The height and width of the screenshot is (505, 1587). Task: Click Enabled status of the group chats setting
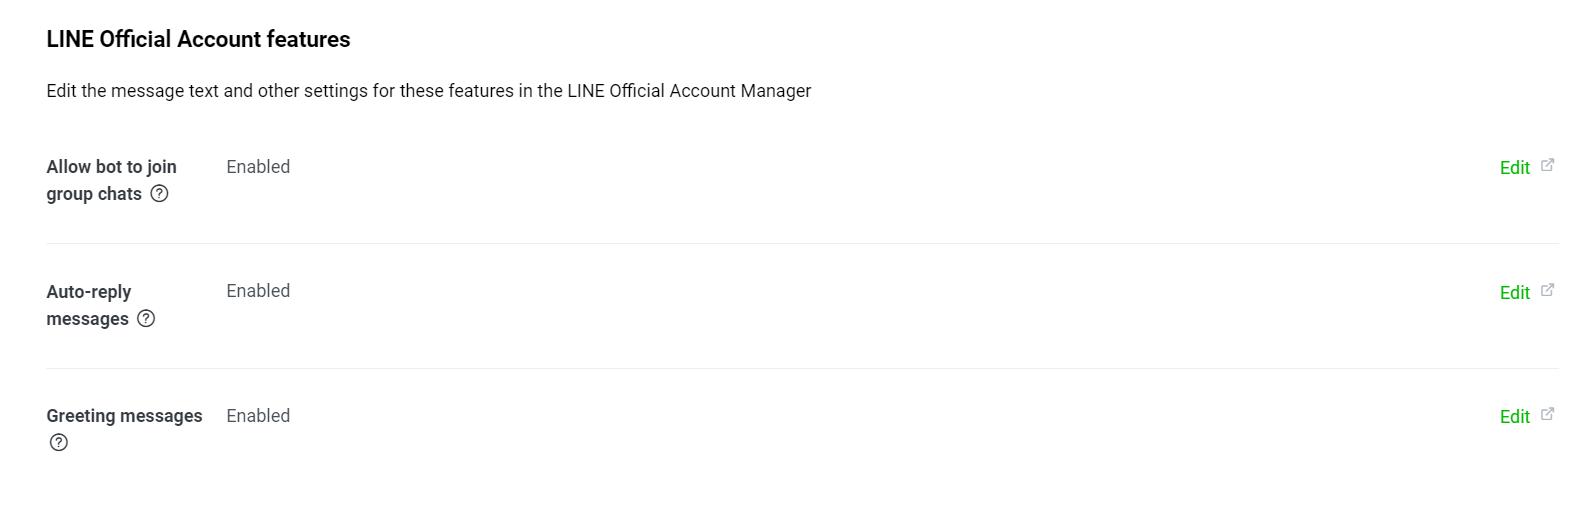pos(258,167)
